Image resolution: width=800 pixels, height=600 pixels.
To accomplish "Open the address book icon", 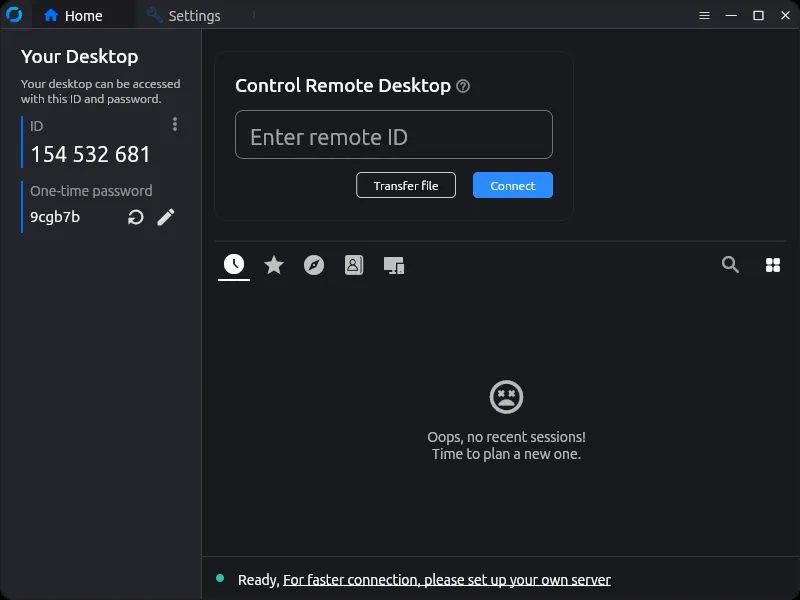I will [x=353, y=265].
